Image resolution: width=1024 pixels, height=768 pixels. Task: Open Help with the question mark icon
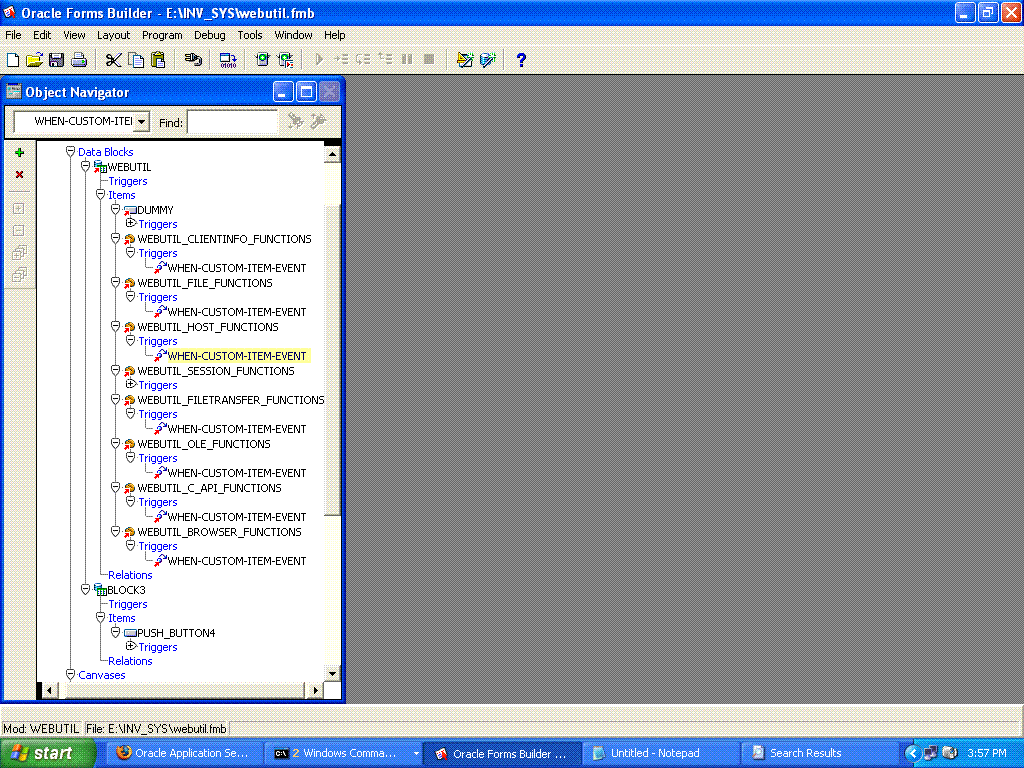tap(521, 60)
